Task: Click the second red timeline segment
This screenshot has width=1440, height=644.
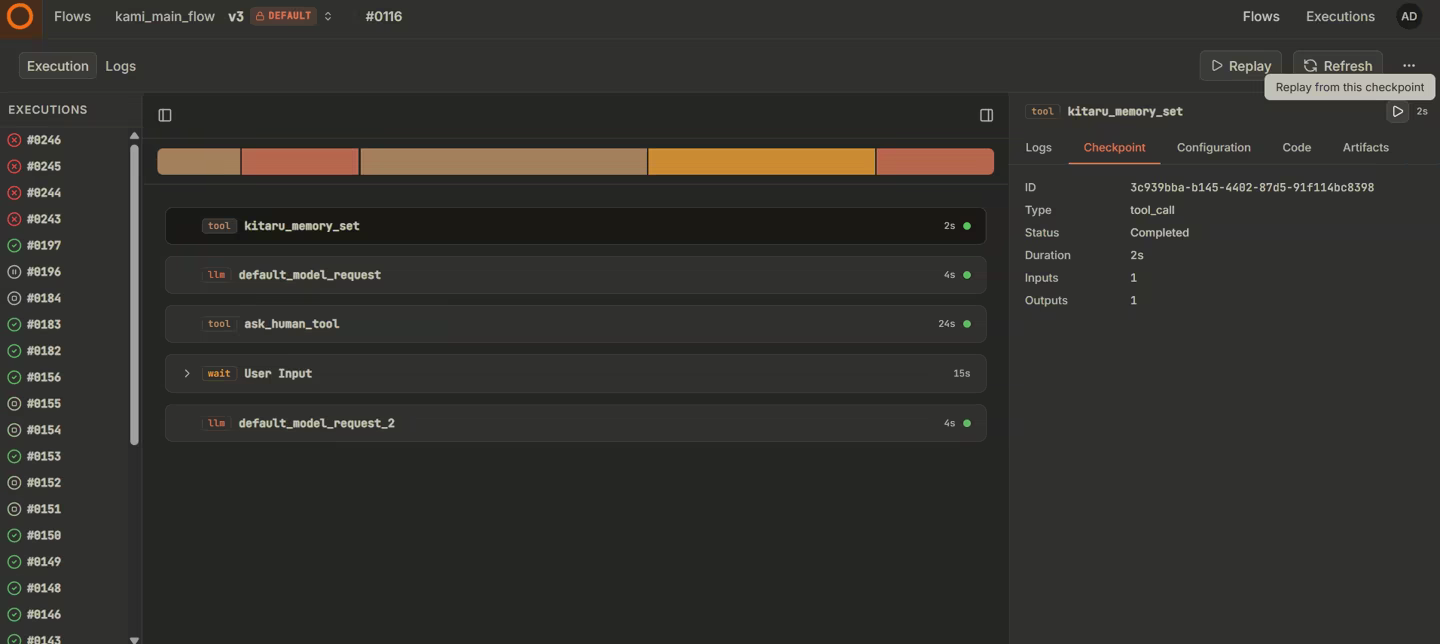Action: click(x=300, y=161)
